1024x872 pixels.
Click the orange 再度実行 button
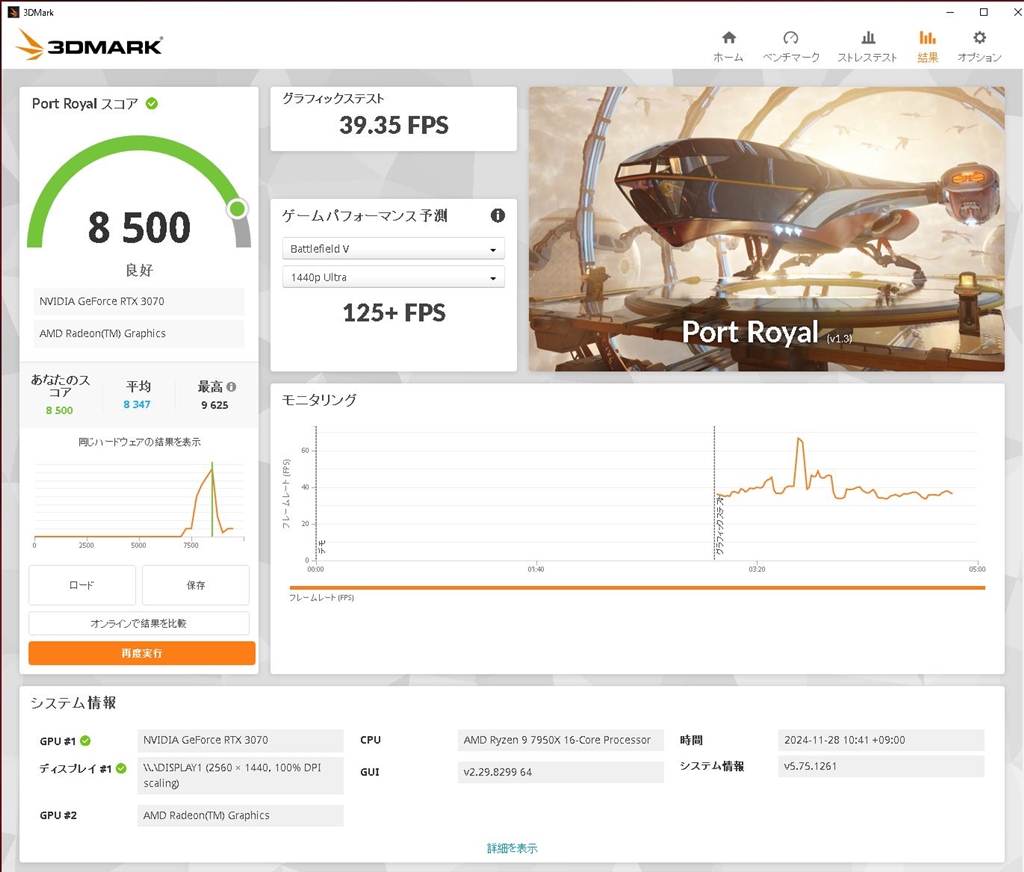pyautogui.click(x=142, y=653)
